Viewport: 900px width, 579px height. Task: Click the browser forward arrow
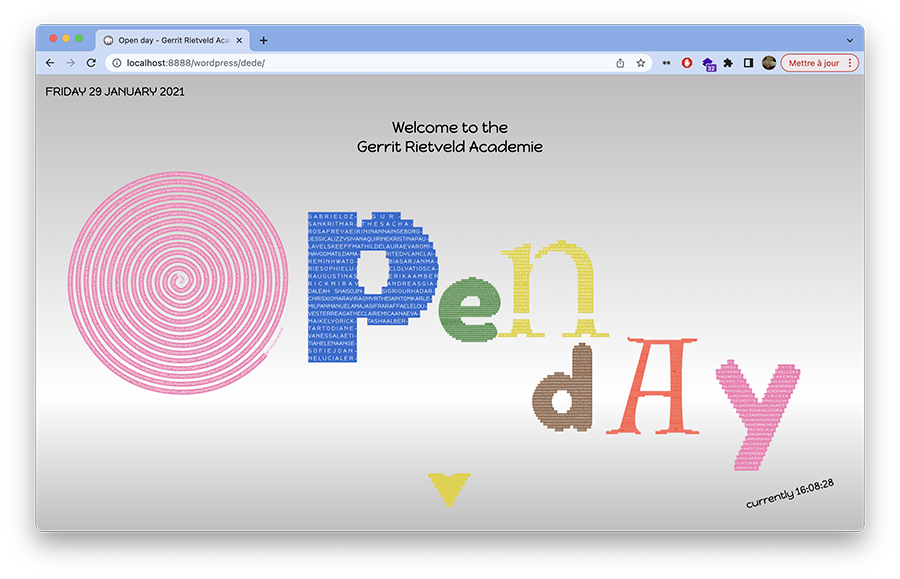tap(71, 63)
